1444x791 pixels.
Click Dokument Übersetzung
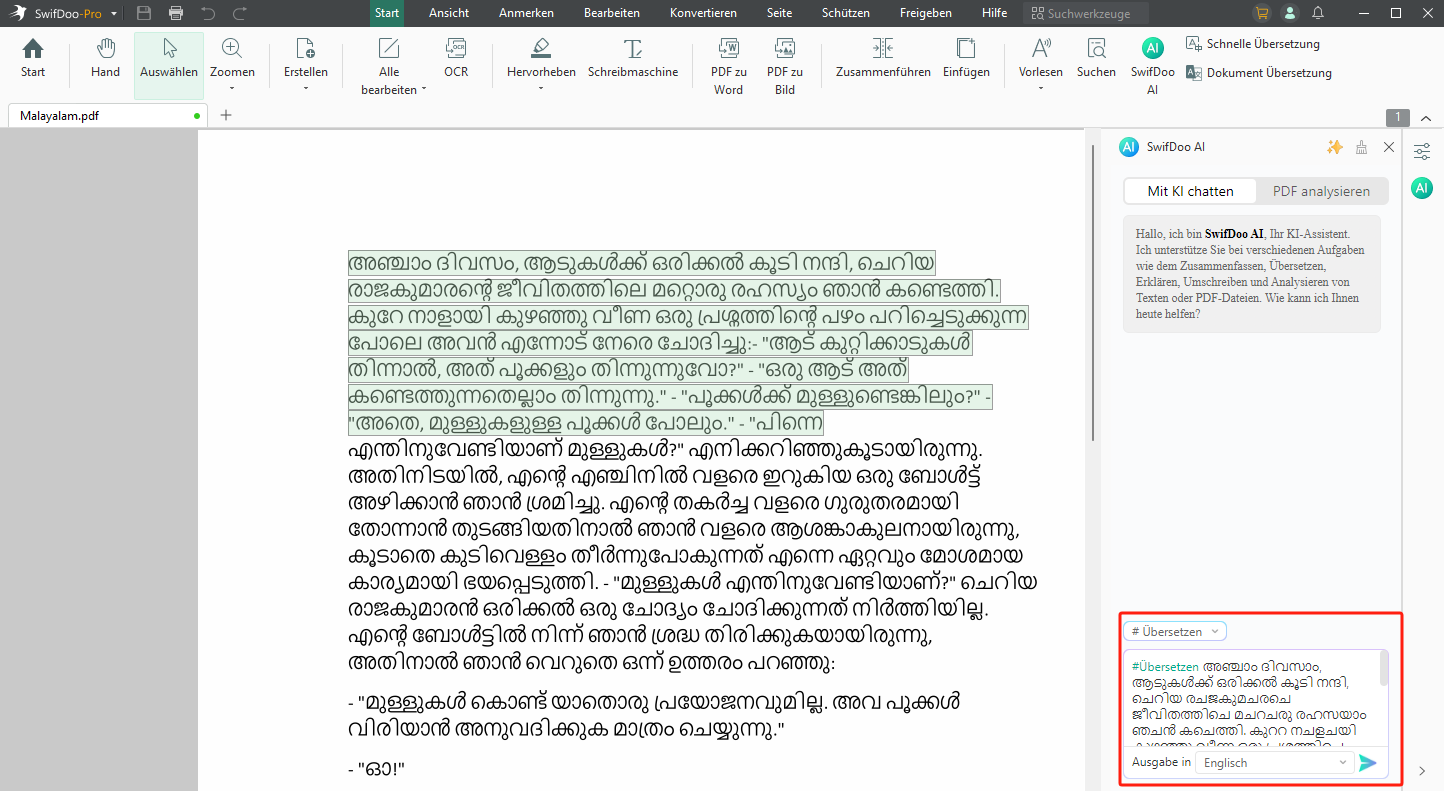pyautogui.click(x=1259, y=72)
